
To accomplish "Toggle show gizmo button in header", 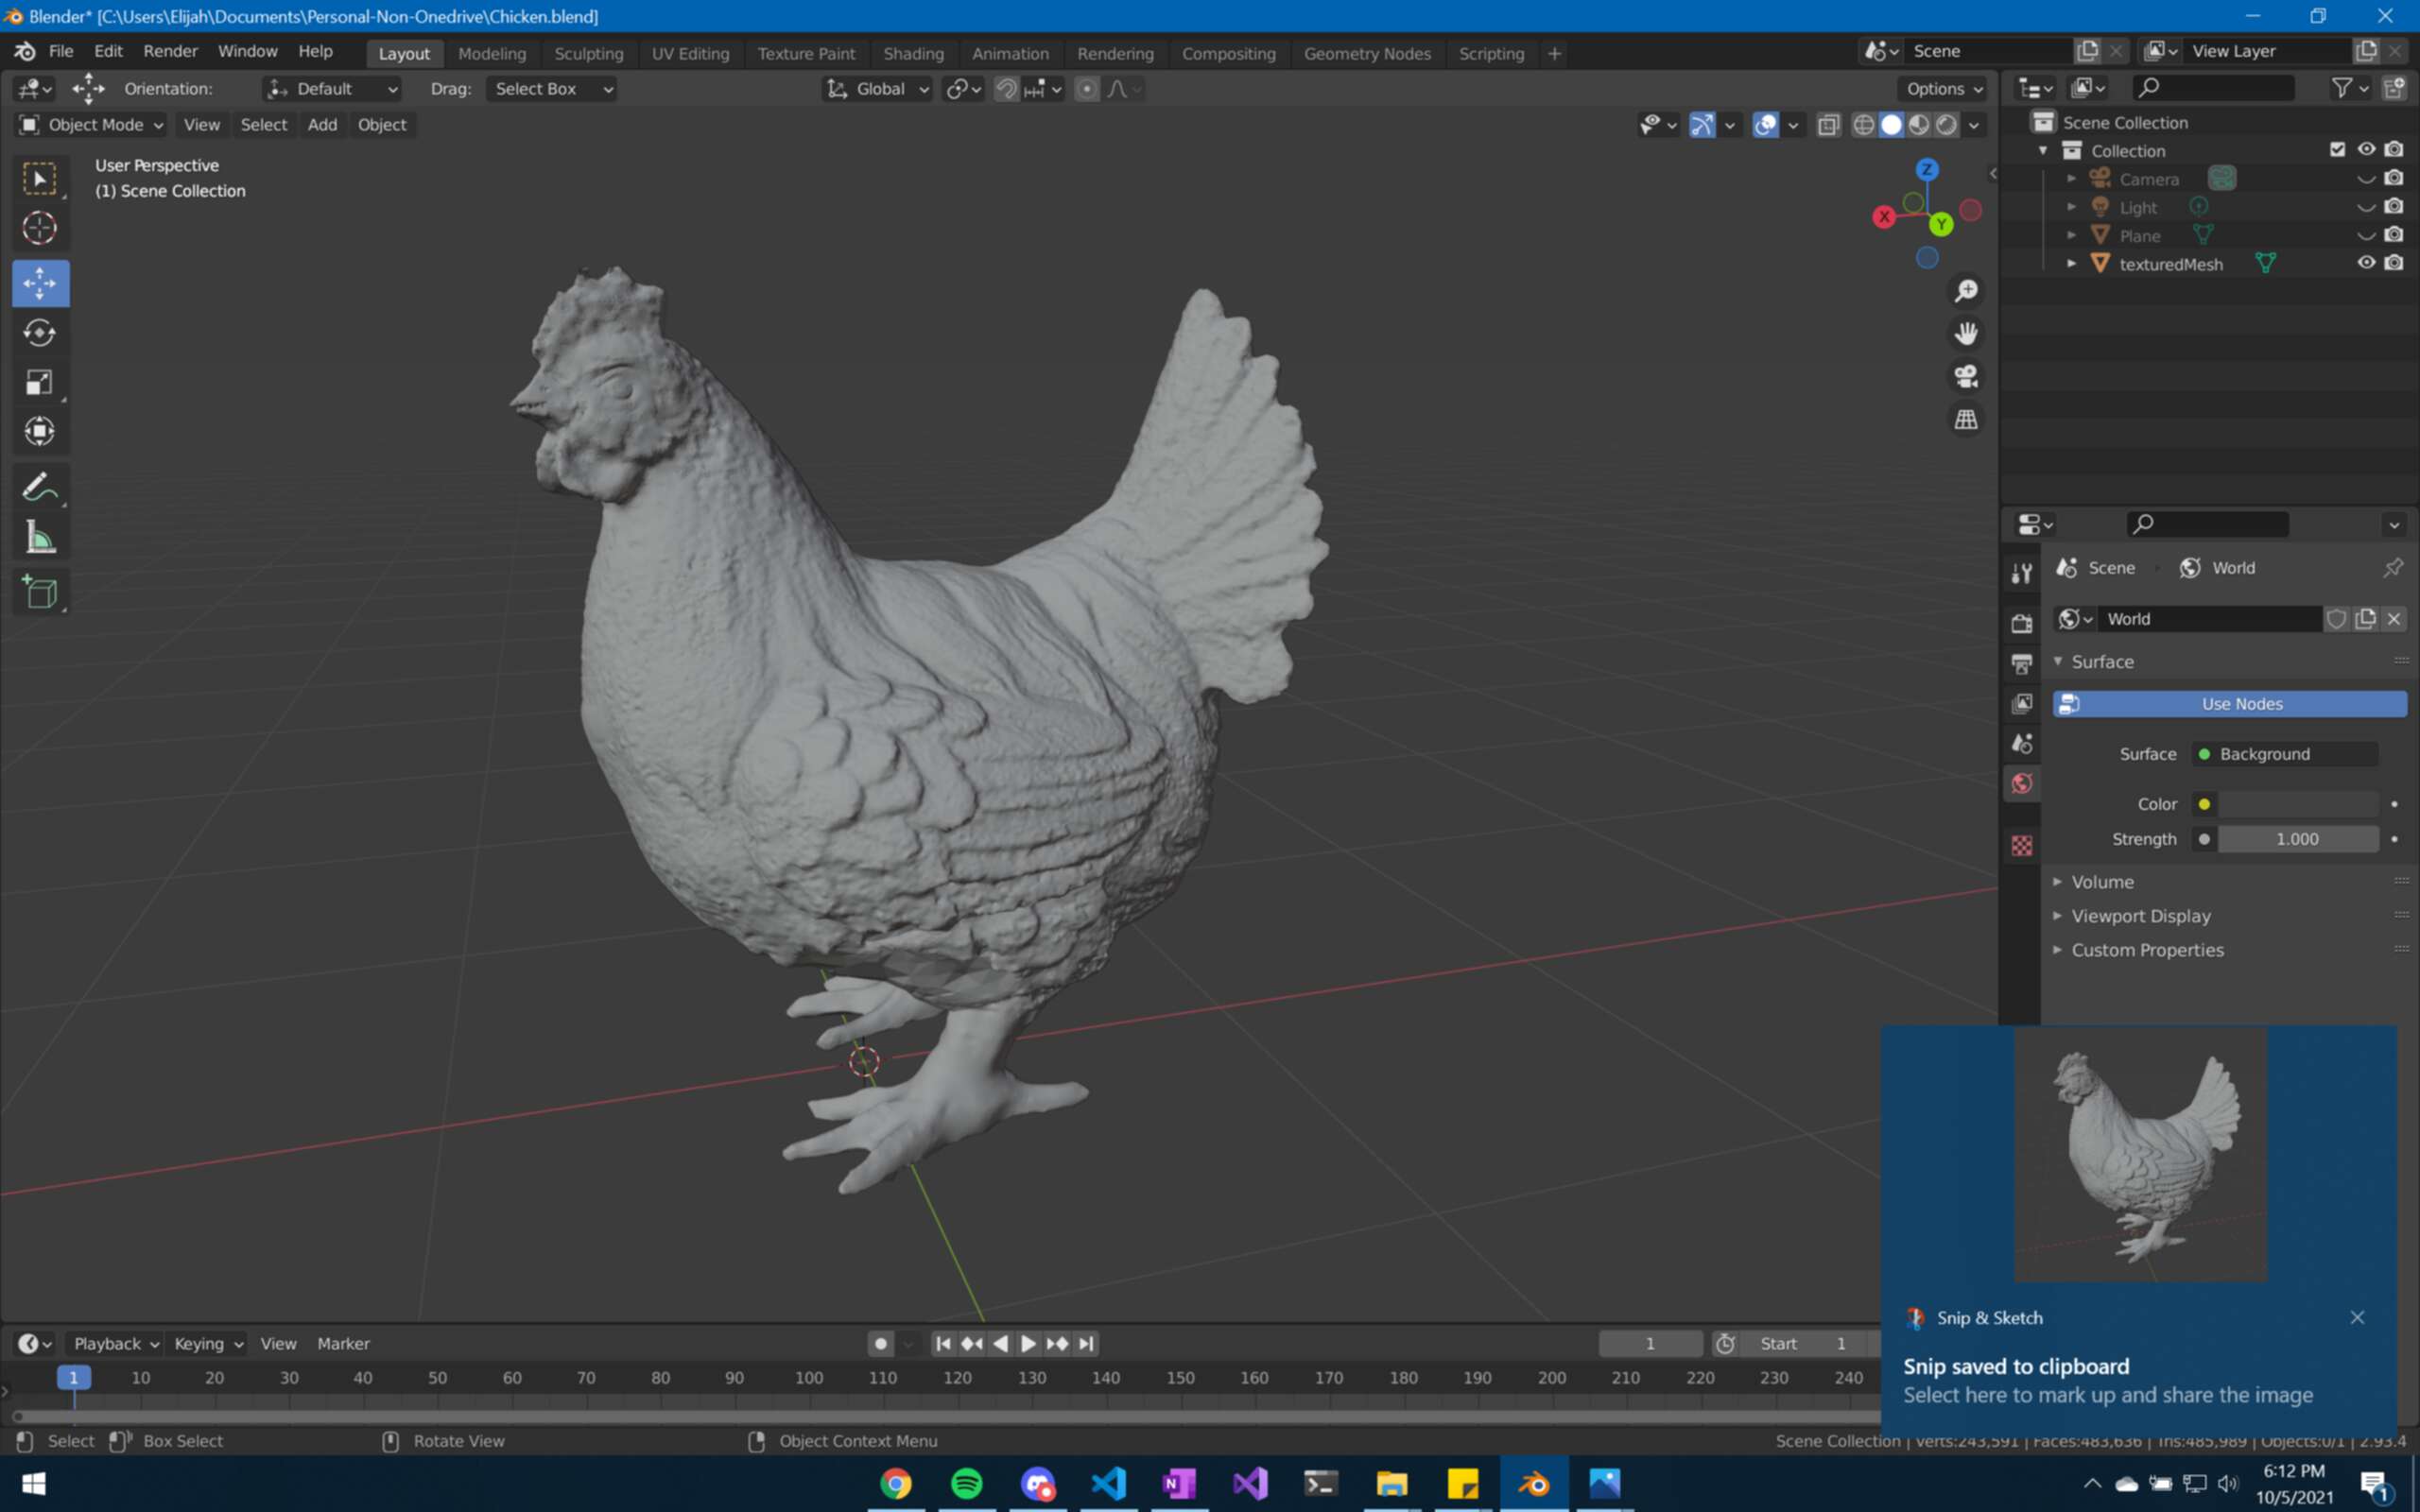I will point(1702,125).
